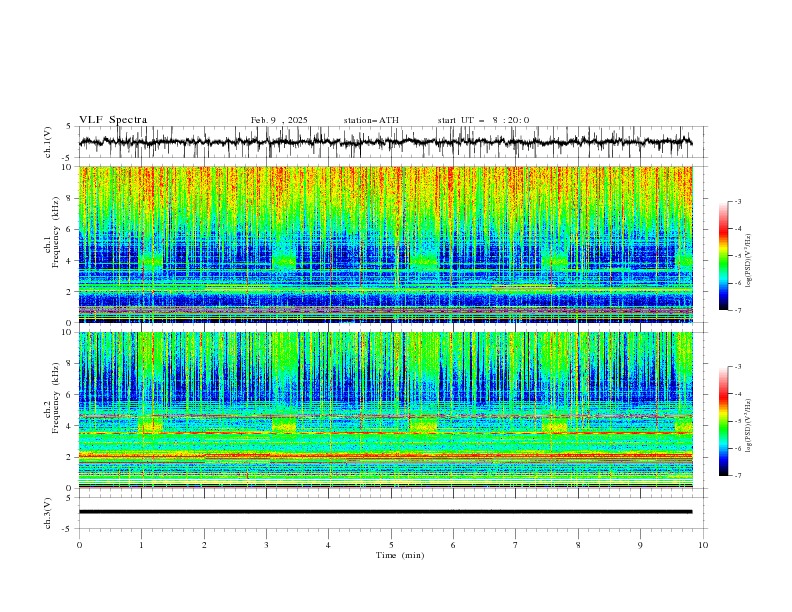Click time axis tick label "7"
This screenshot has width=792, height=612.
pos(516,545)
